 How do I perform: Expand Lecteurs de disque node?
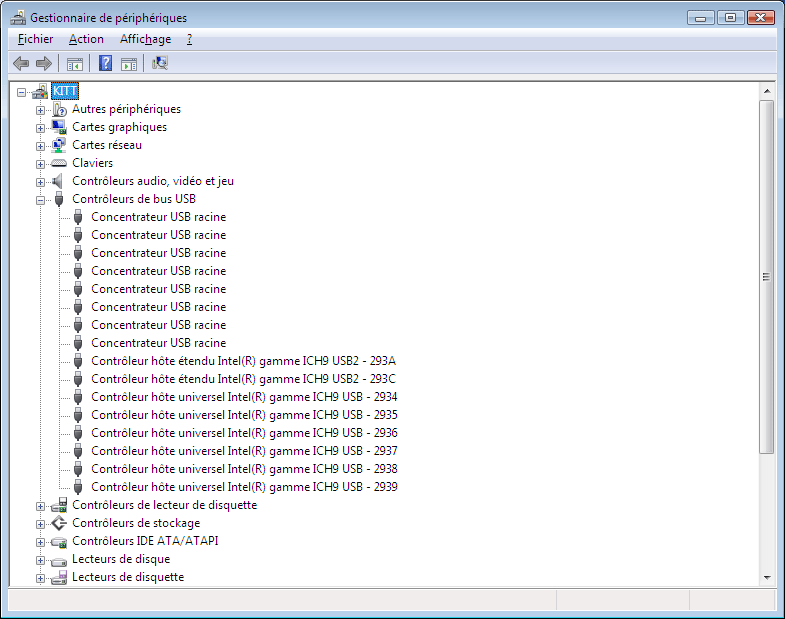[x=40, y=560]
